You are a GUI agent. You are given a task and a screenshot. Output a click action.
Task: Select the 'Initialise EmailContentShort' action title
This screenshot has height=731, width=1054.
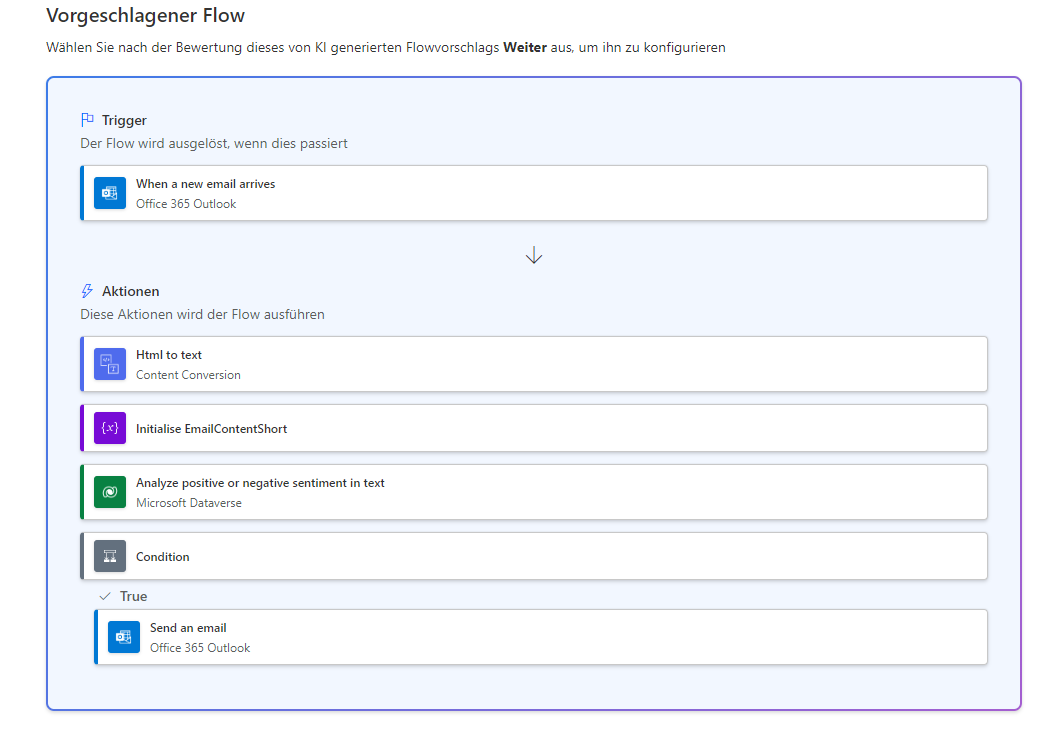coord(211,429)
